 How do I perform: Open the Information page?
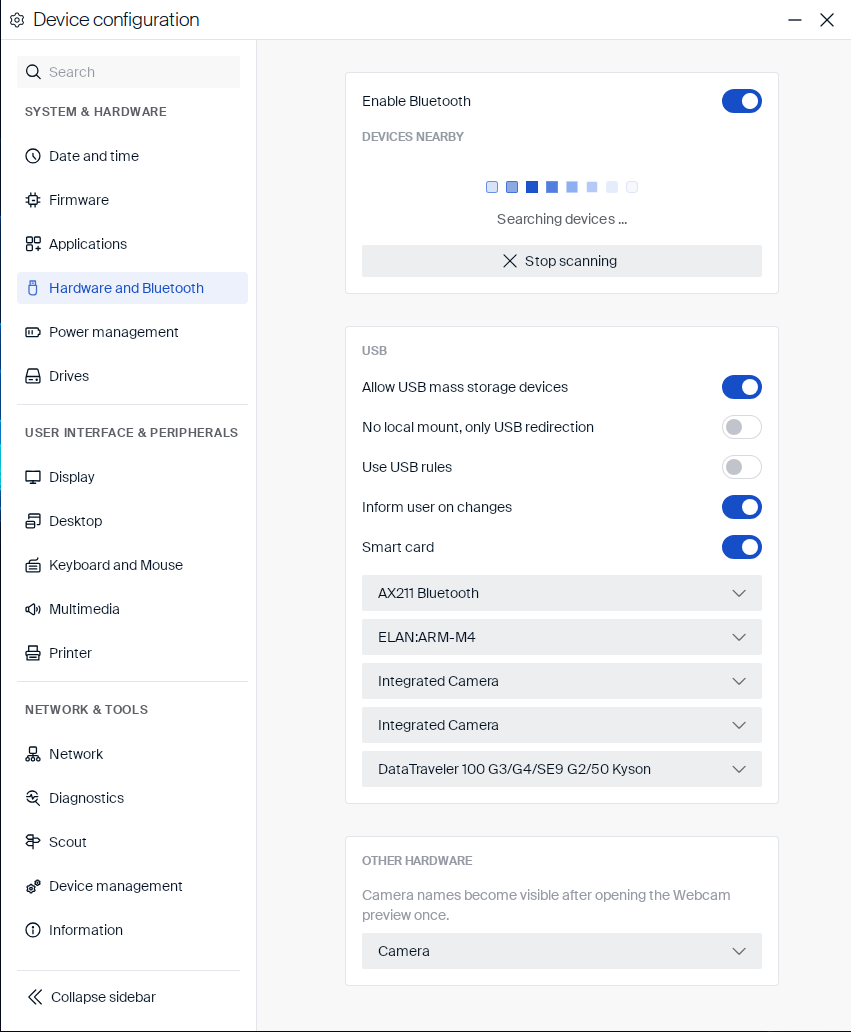pyautogui.click(x=132, y=930)
